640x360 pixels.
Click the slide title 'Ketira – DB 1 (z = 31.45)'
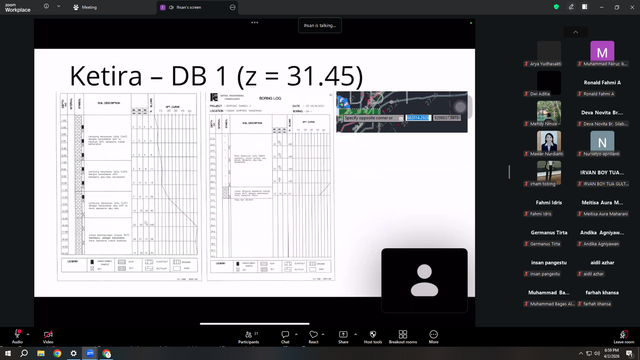tap(216, 76)
